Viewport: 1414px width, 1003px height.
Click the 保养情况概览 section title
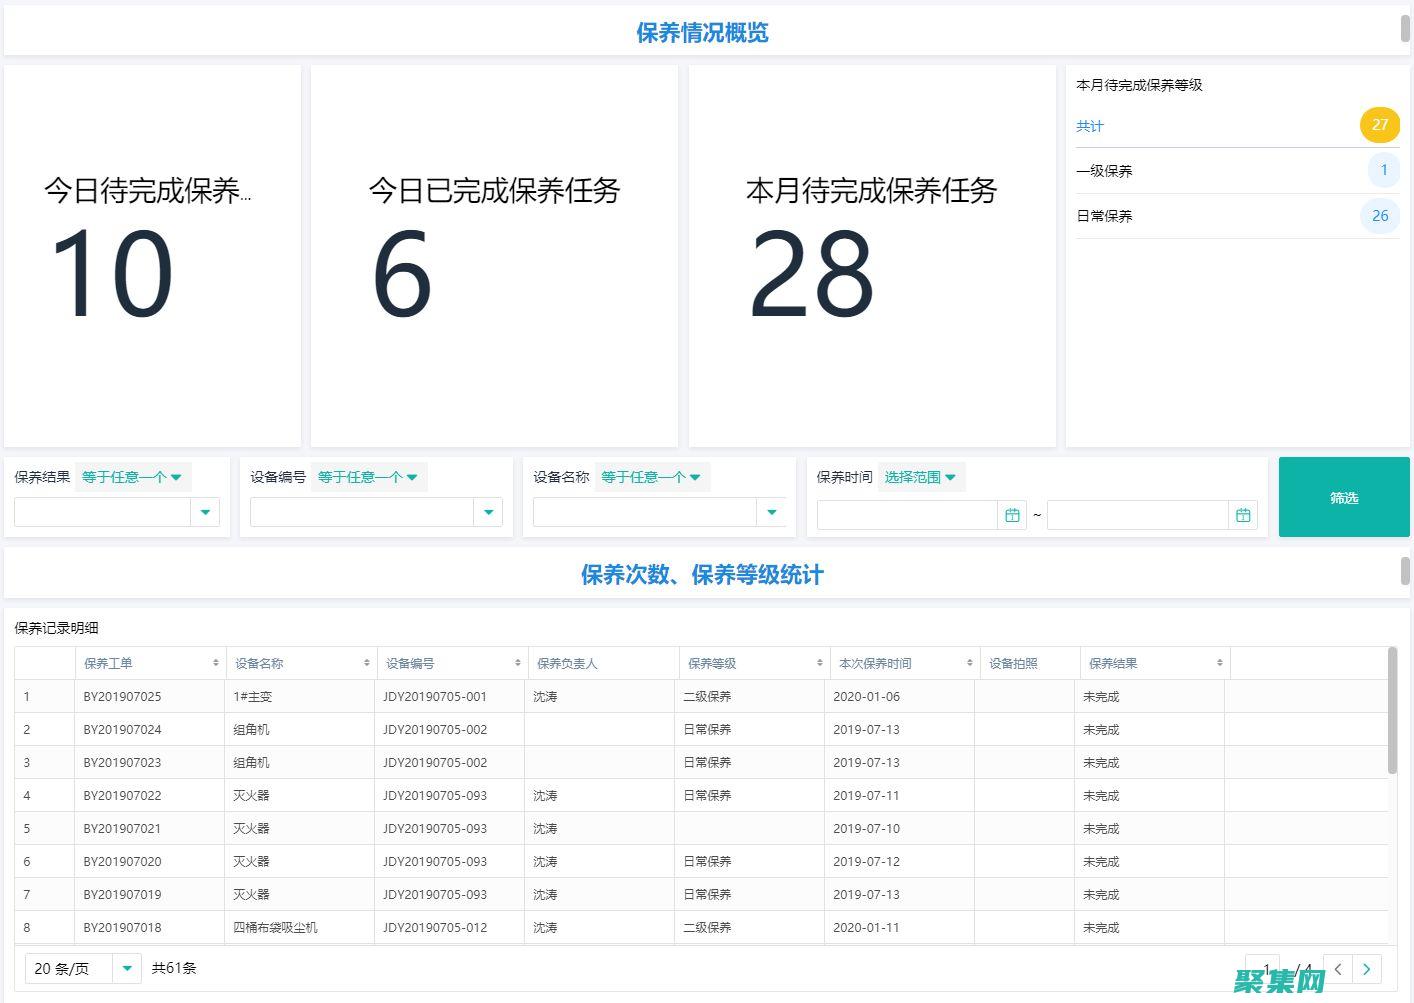pyautogui.click(x=701, y=32)
